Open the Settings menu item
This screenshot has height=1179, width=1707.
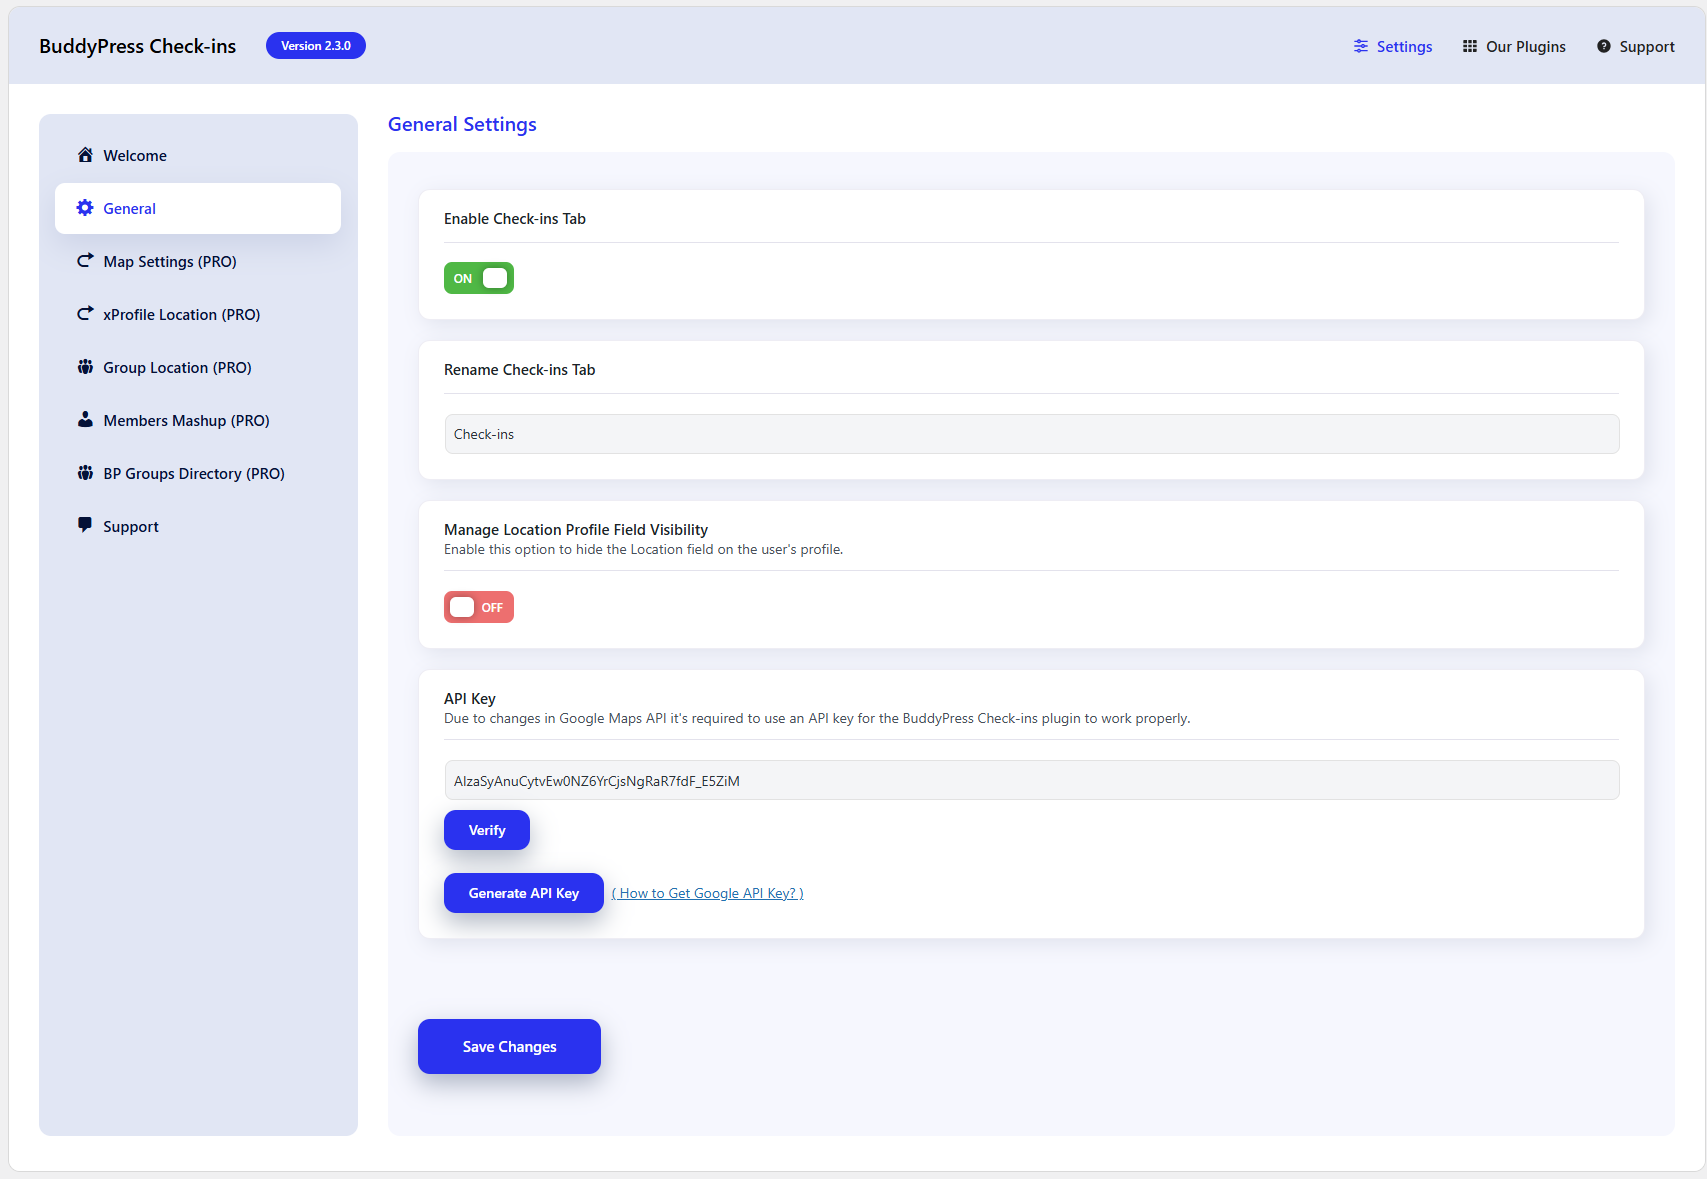[1403, 46]
